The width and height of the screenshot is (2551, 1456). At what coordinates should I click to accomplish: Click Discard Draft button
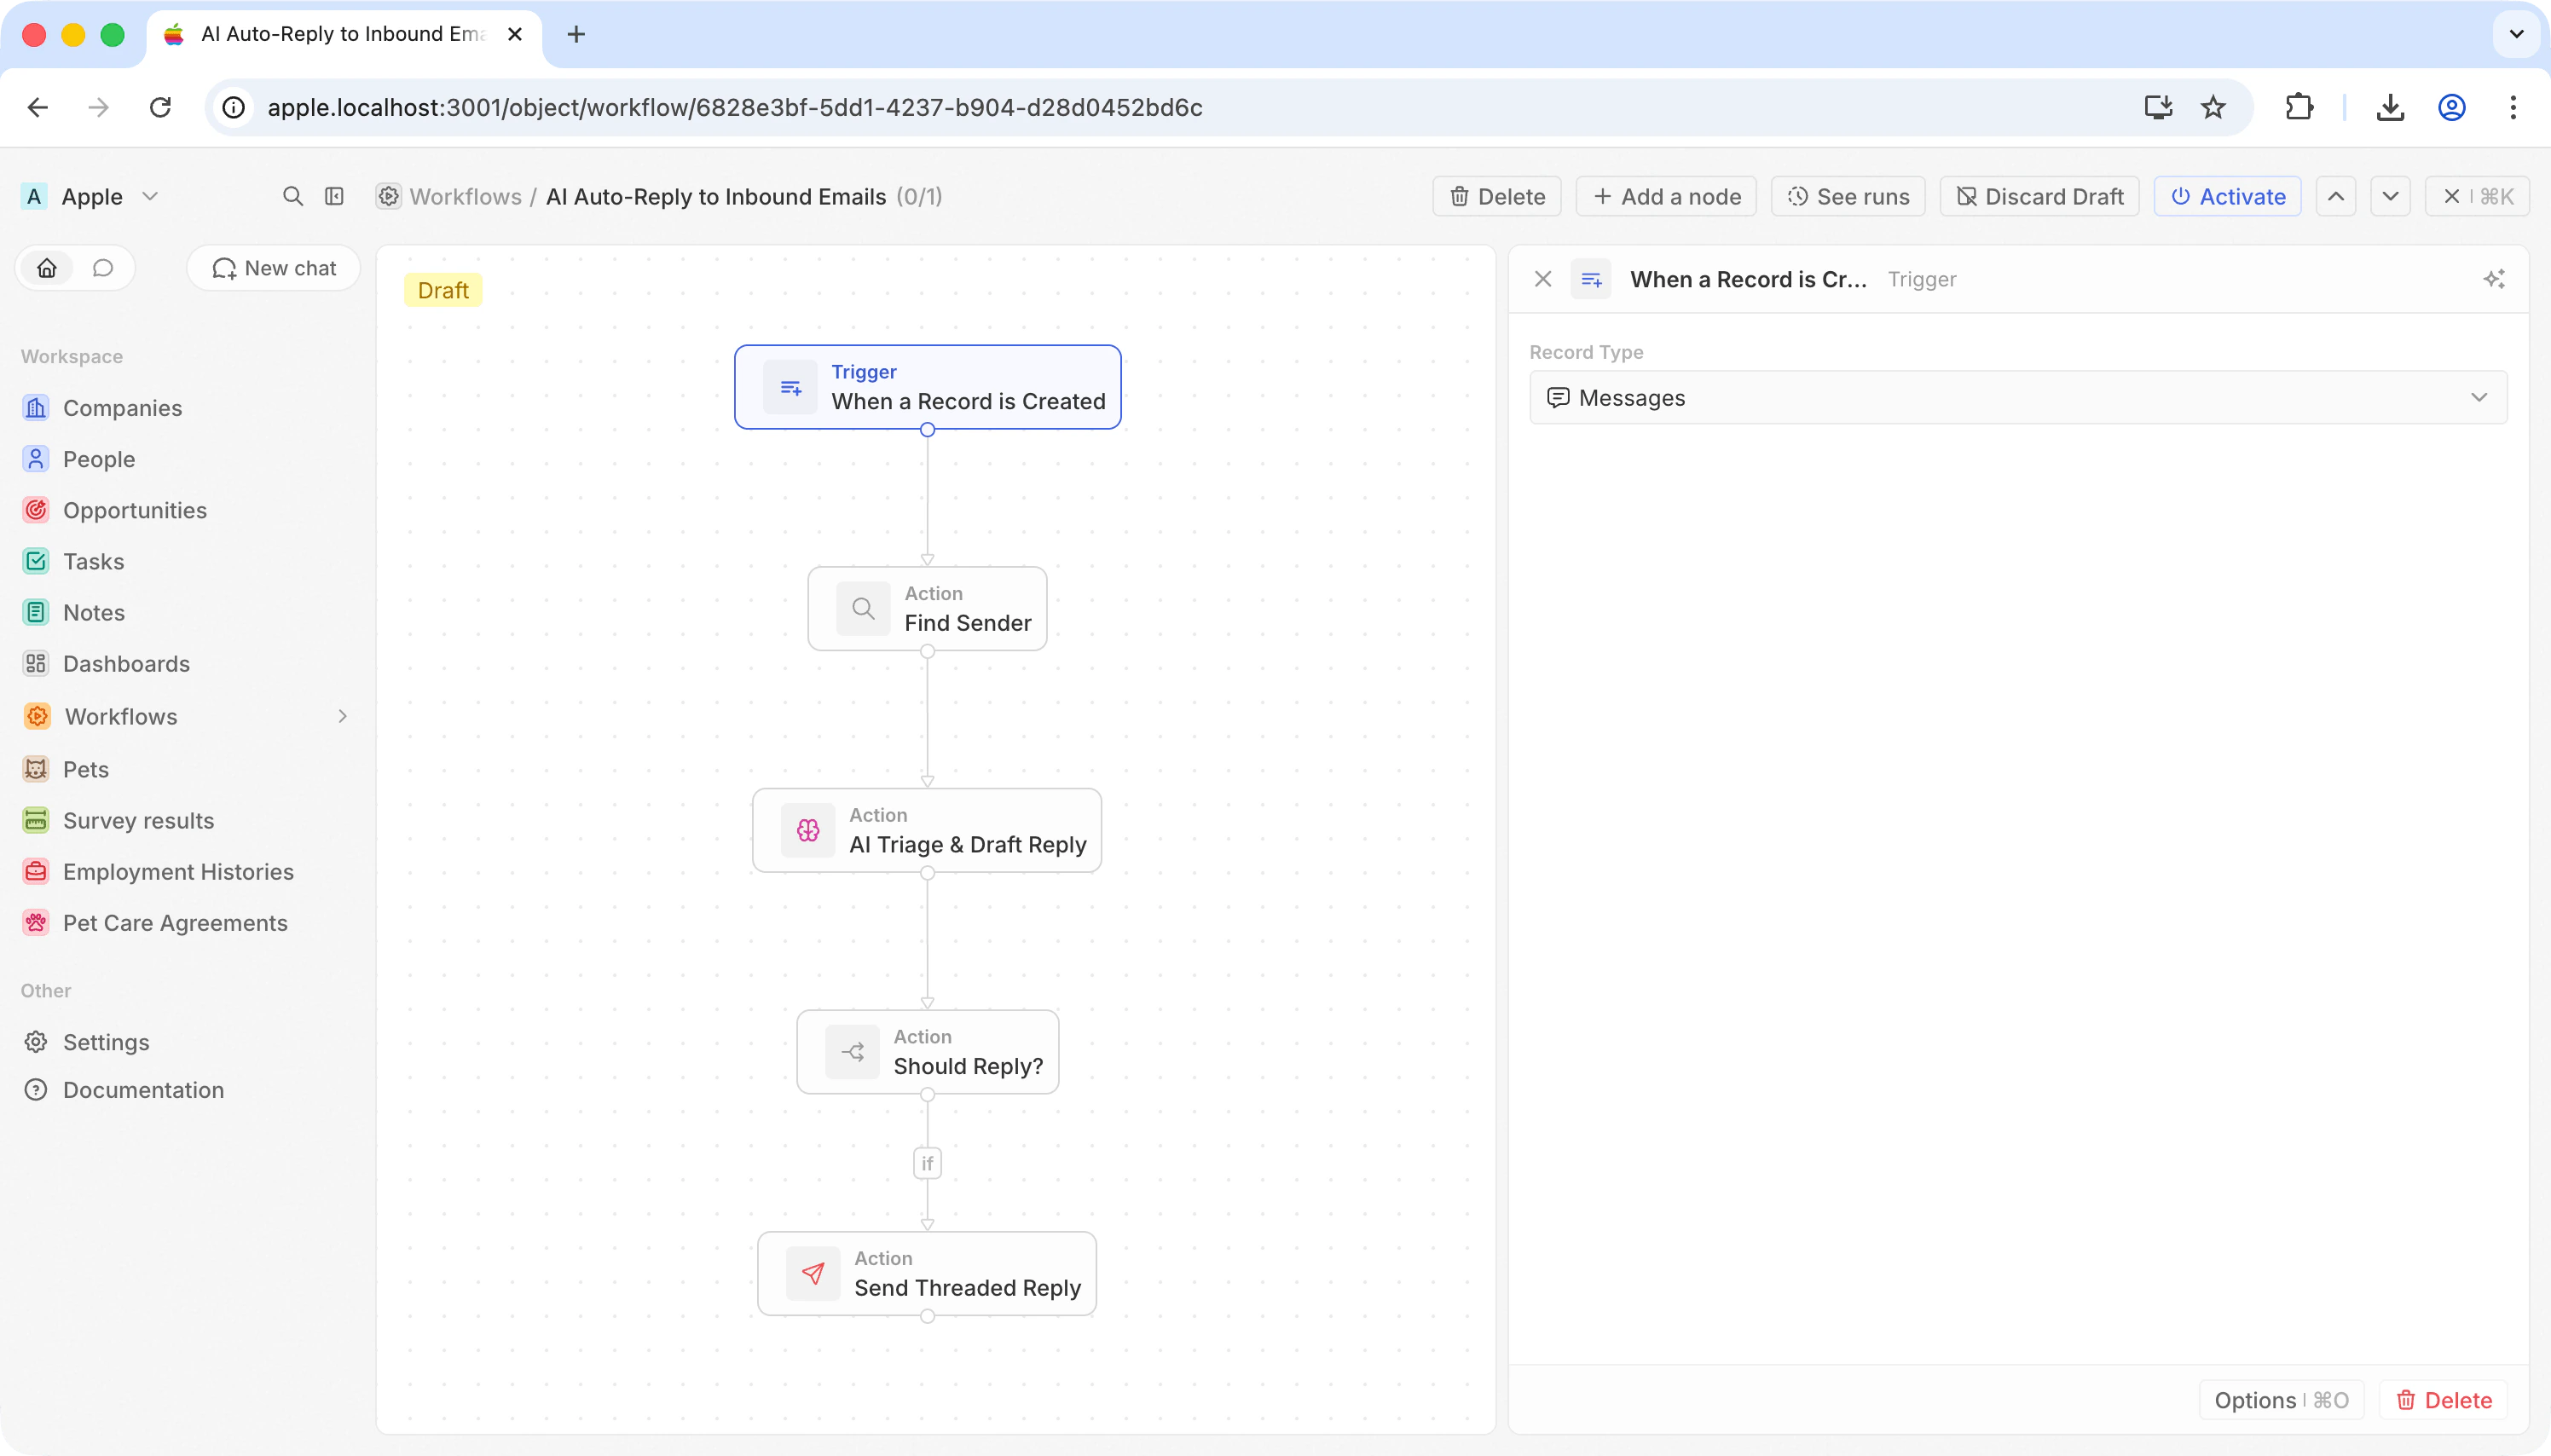2039,196
